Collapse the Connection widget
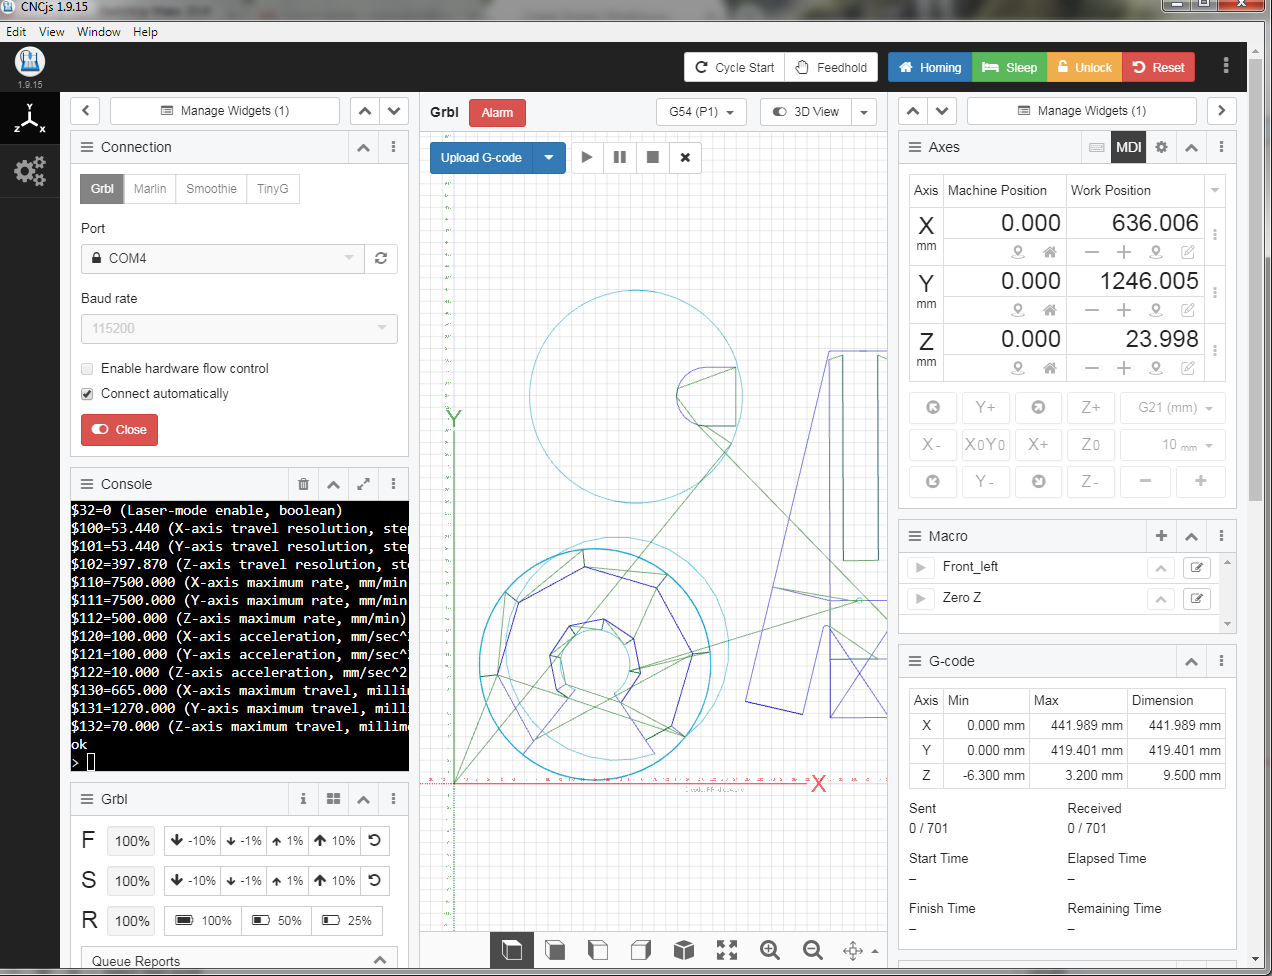Viewport: 1272px width, 976px height. coord(363,147)
